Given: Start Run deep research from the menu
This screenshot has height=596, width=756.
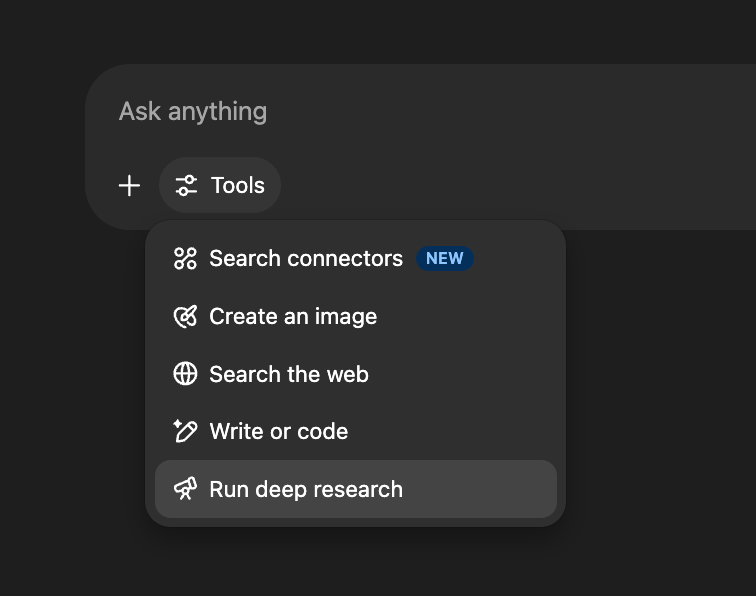Looking at the screenshot, I should 306,489.
